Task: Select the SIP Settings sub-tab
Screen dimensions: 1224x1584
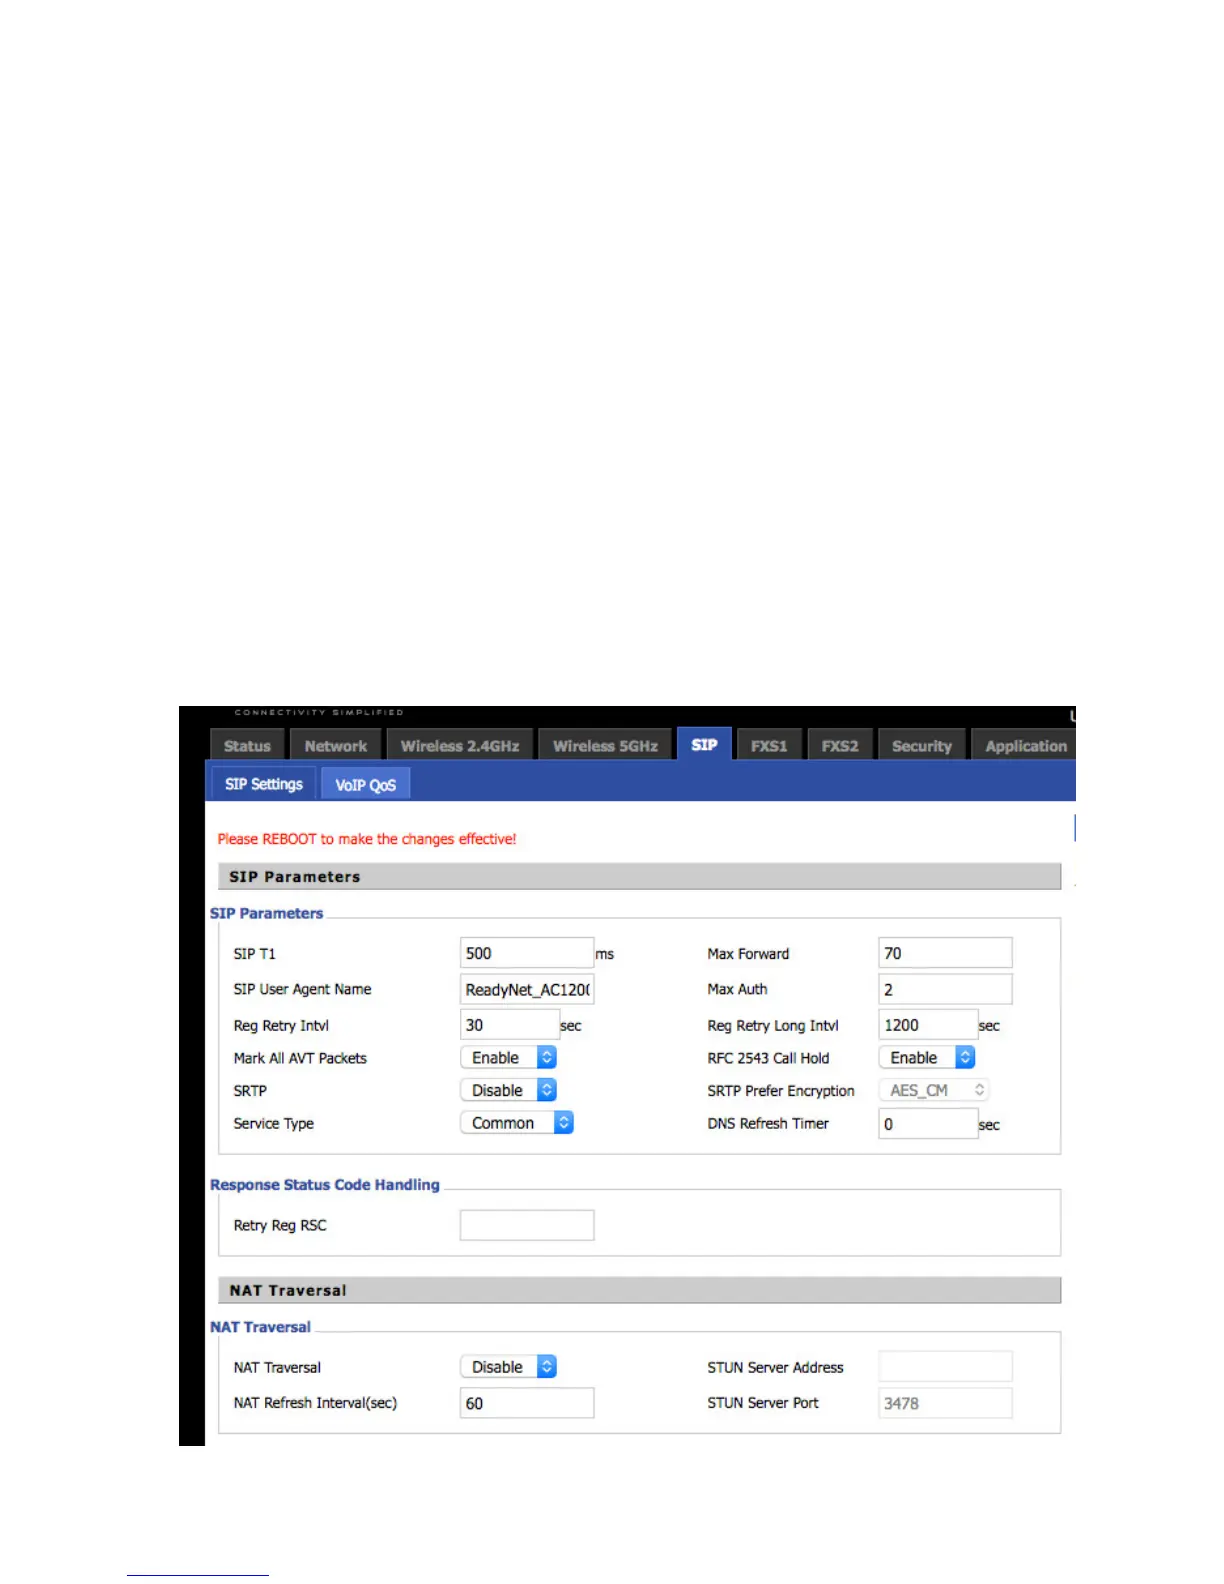Action: pyautogui.click(x=264, y=784)
